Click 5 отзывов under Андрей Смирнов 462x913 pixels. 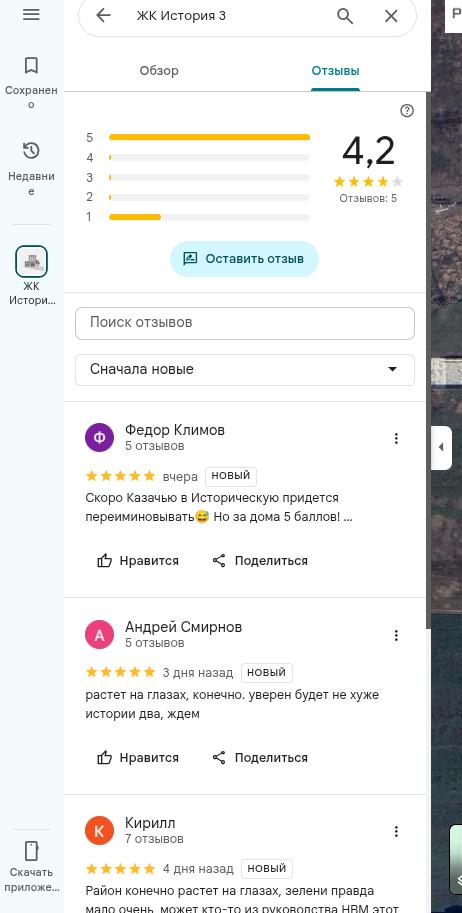155,643
